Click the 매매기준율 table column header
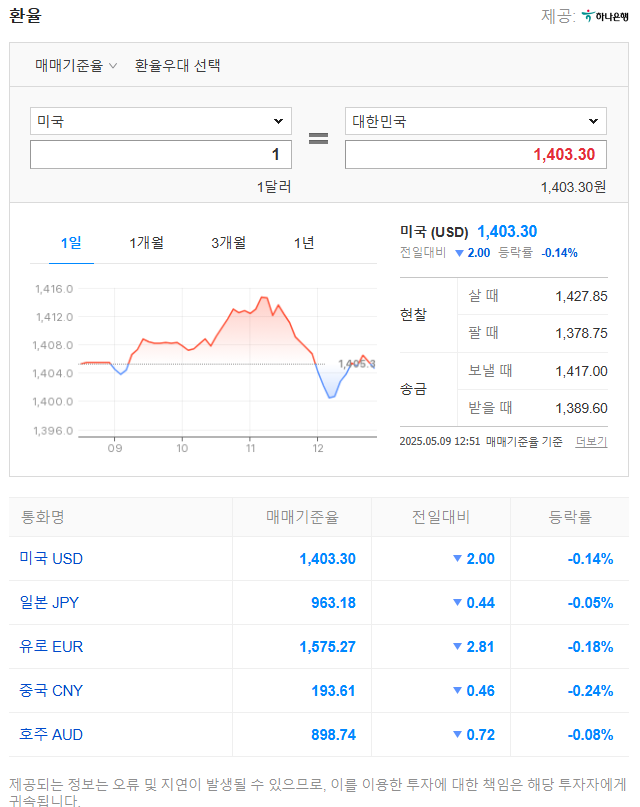This screenshot has height=807, width=640. pos(302,517)
